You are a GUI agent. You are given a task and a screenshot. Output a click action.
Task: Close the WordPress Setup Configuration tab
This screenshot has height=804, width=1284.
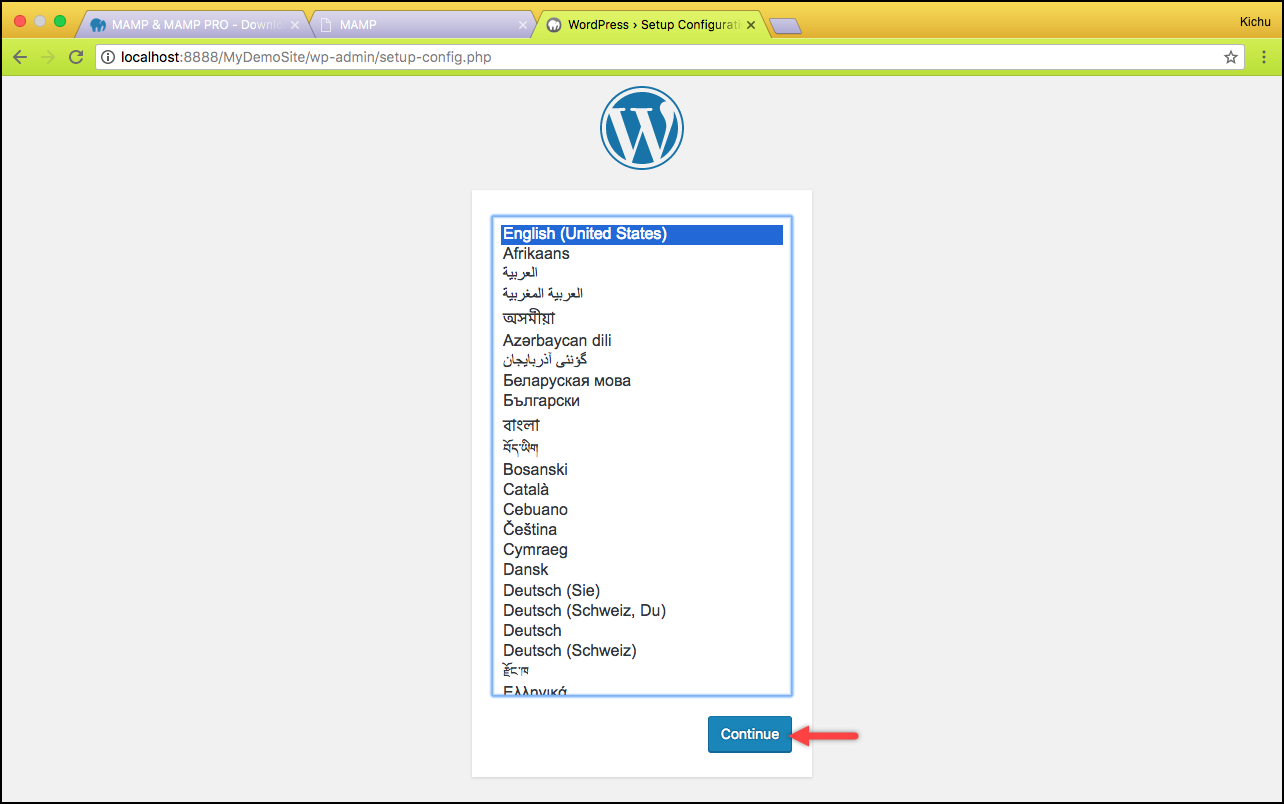point(751,25)
